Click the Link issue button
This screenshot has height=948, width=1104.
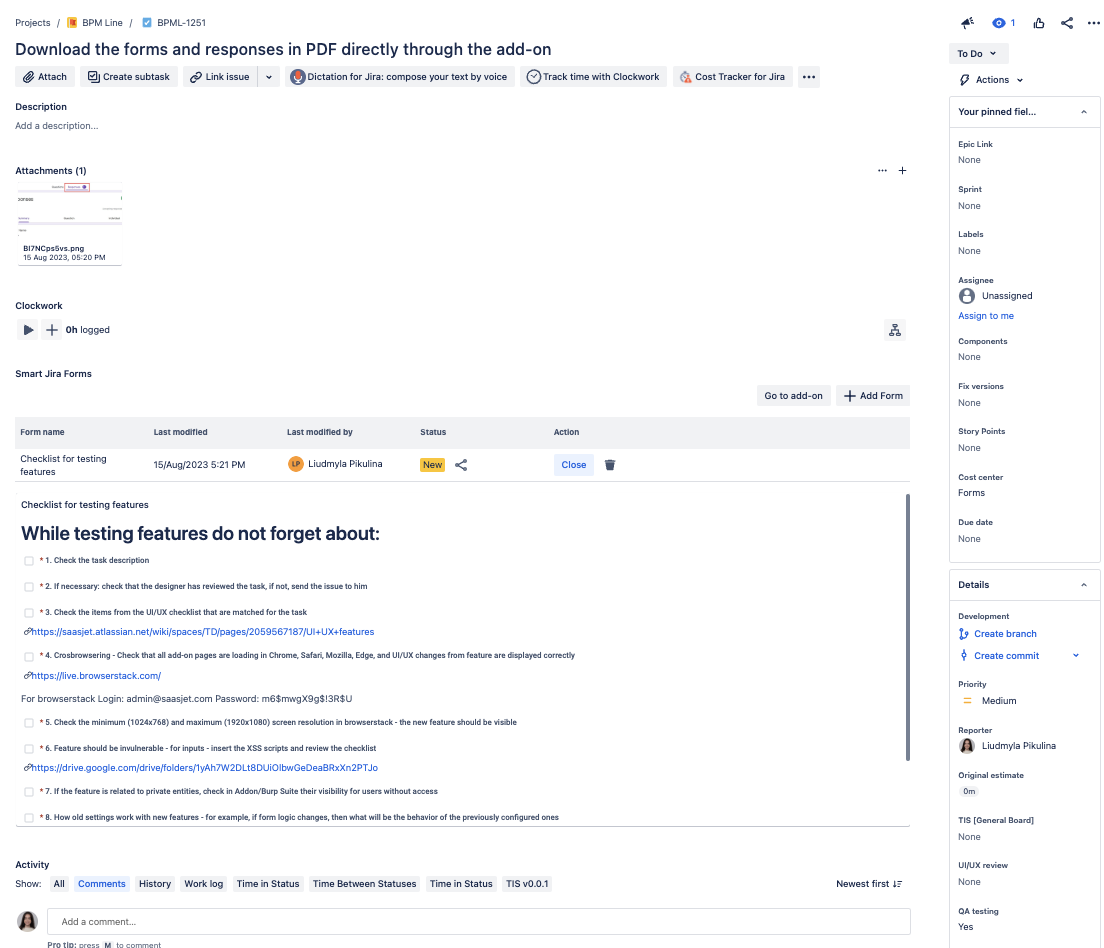[x=220, y=77]
